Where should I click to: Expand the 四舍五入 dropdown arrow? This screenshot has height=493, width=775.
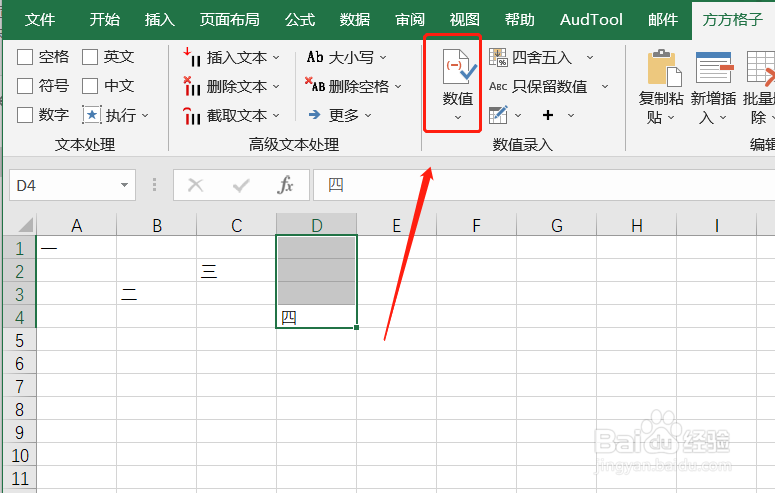point(590,58)
